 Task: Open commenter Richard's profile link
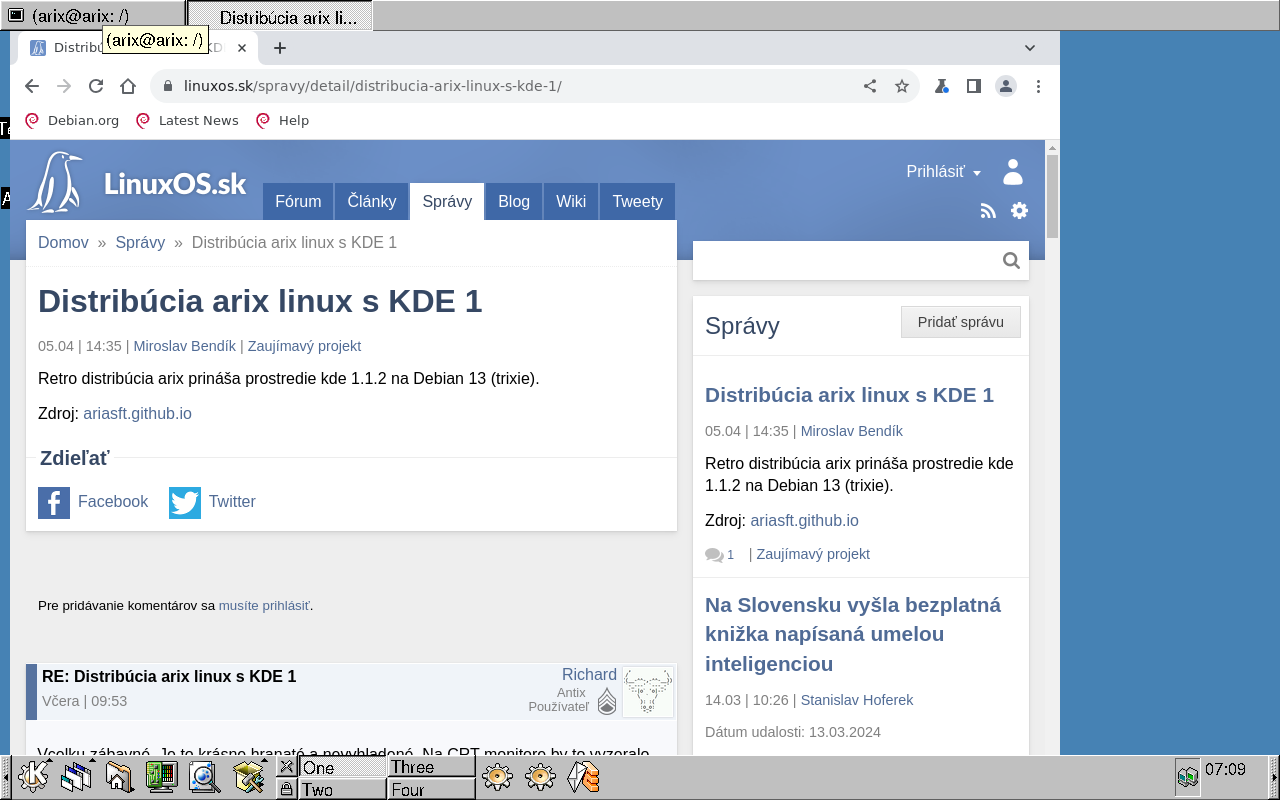589,675
